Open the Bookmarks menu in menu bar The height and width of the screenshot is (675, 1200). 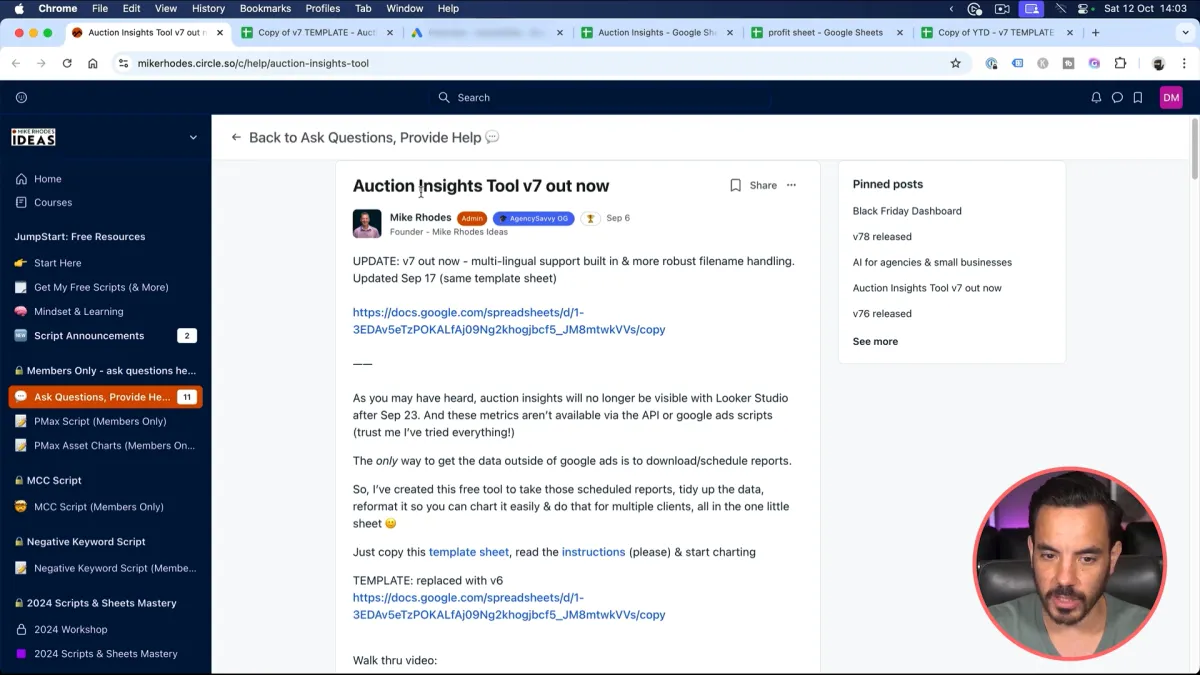265,8
